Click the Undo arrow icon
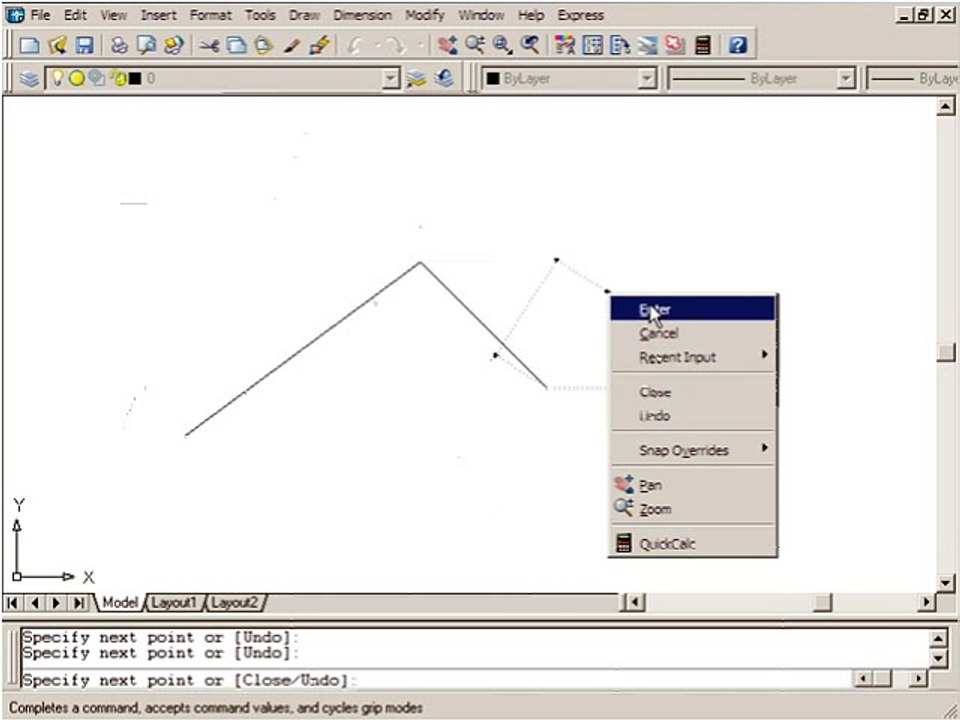The height and width of the screenshot is (720, 960). [355, 45]
